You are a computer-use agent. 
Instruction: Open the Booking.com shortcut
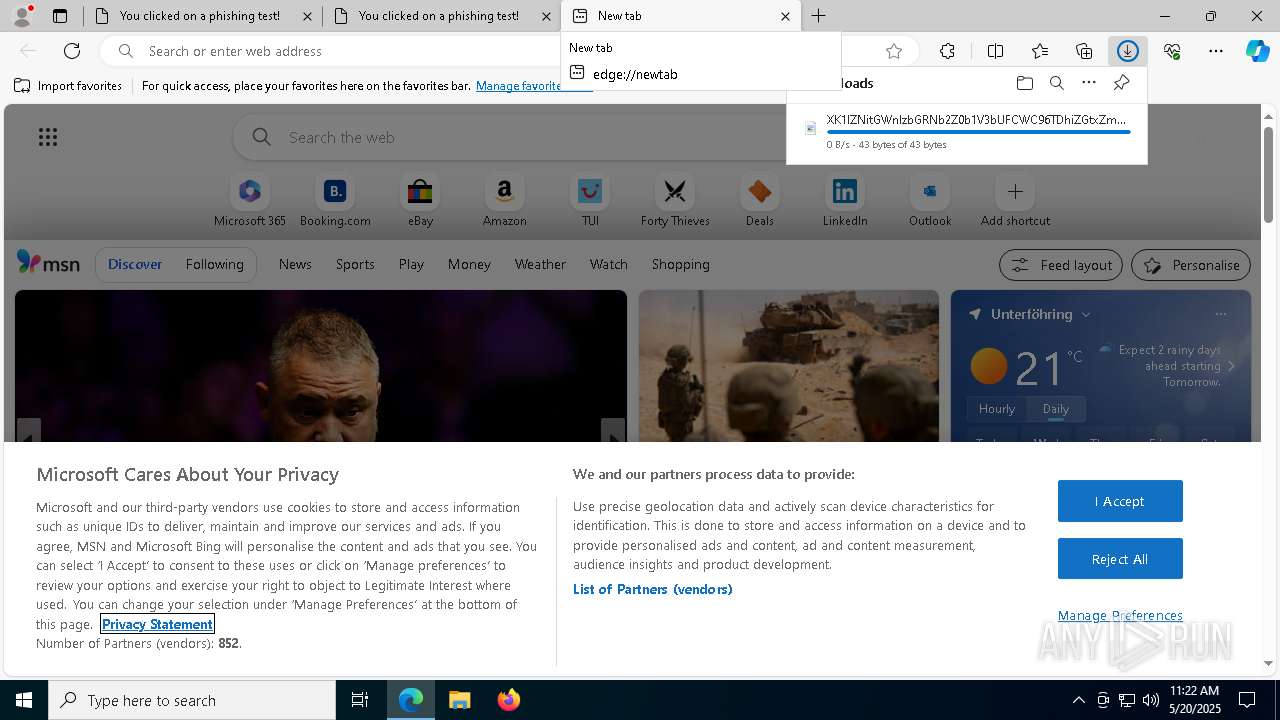pos(335,200)
